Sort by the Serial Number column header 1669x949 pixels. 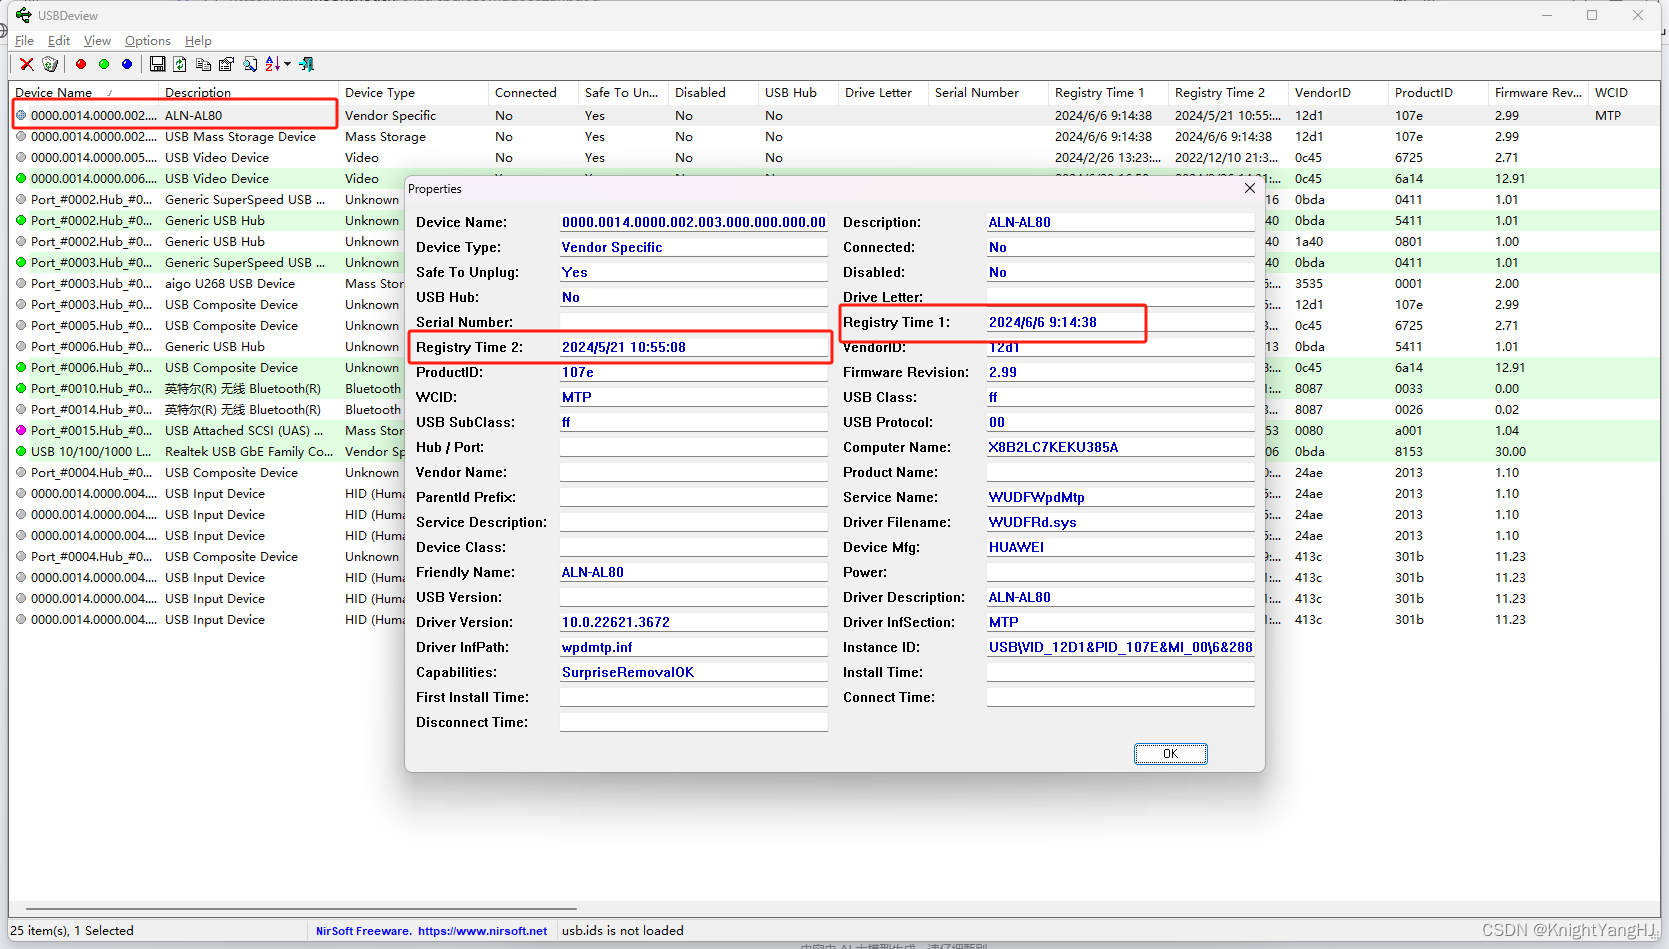[x=989, y=92]
